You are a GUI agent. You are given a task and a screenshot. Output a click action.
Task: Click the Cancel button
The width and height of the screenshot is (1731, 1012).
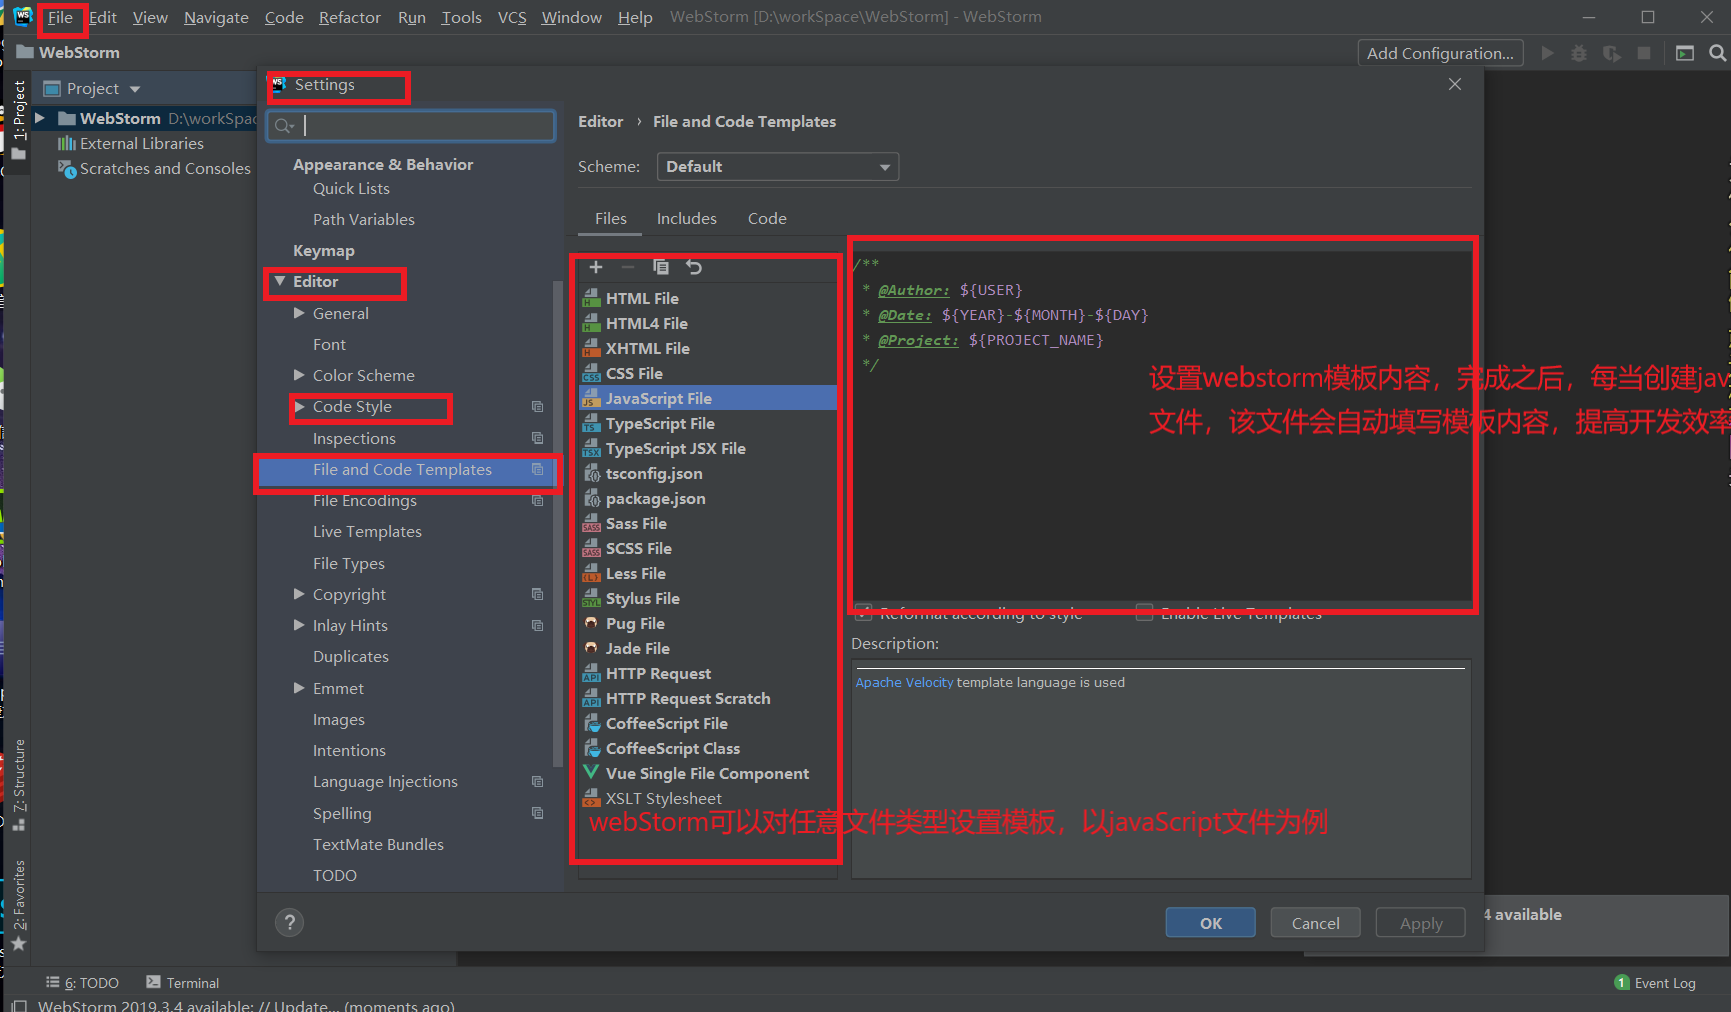1315,923
